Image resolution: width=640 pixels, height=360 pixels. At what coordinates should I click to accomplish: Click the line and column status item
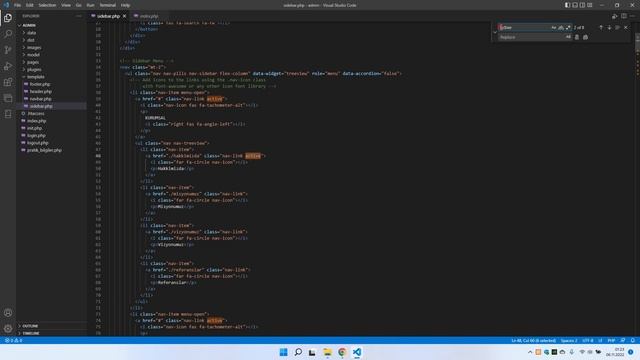pyautogui.click(x=533, y=340)
